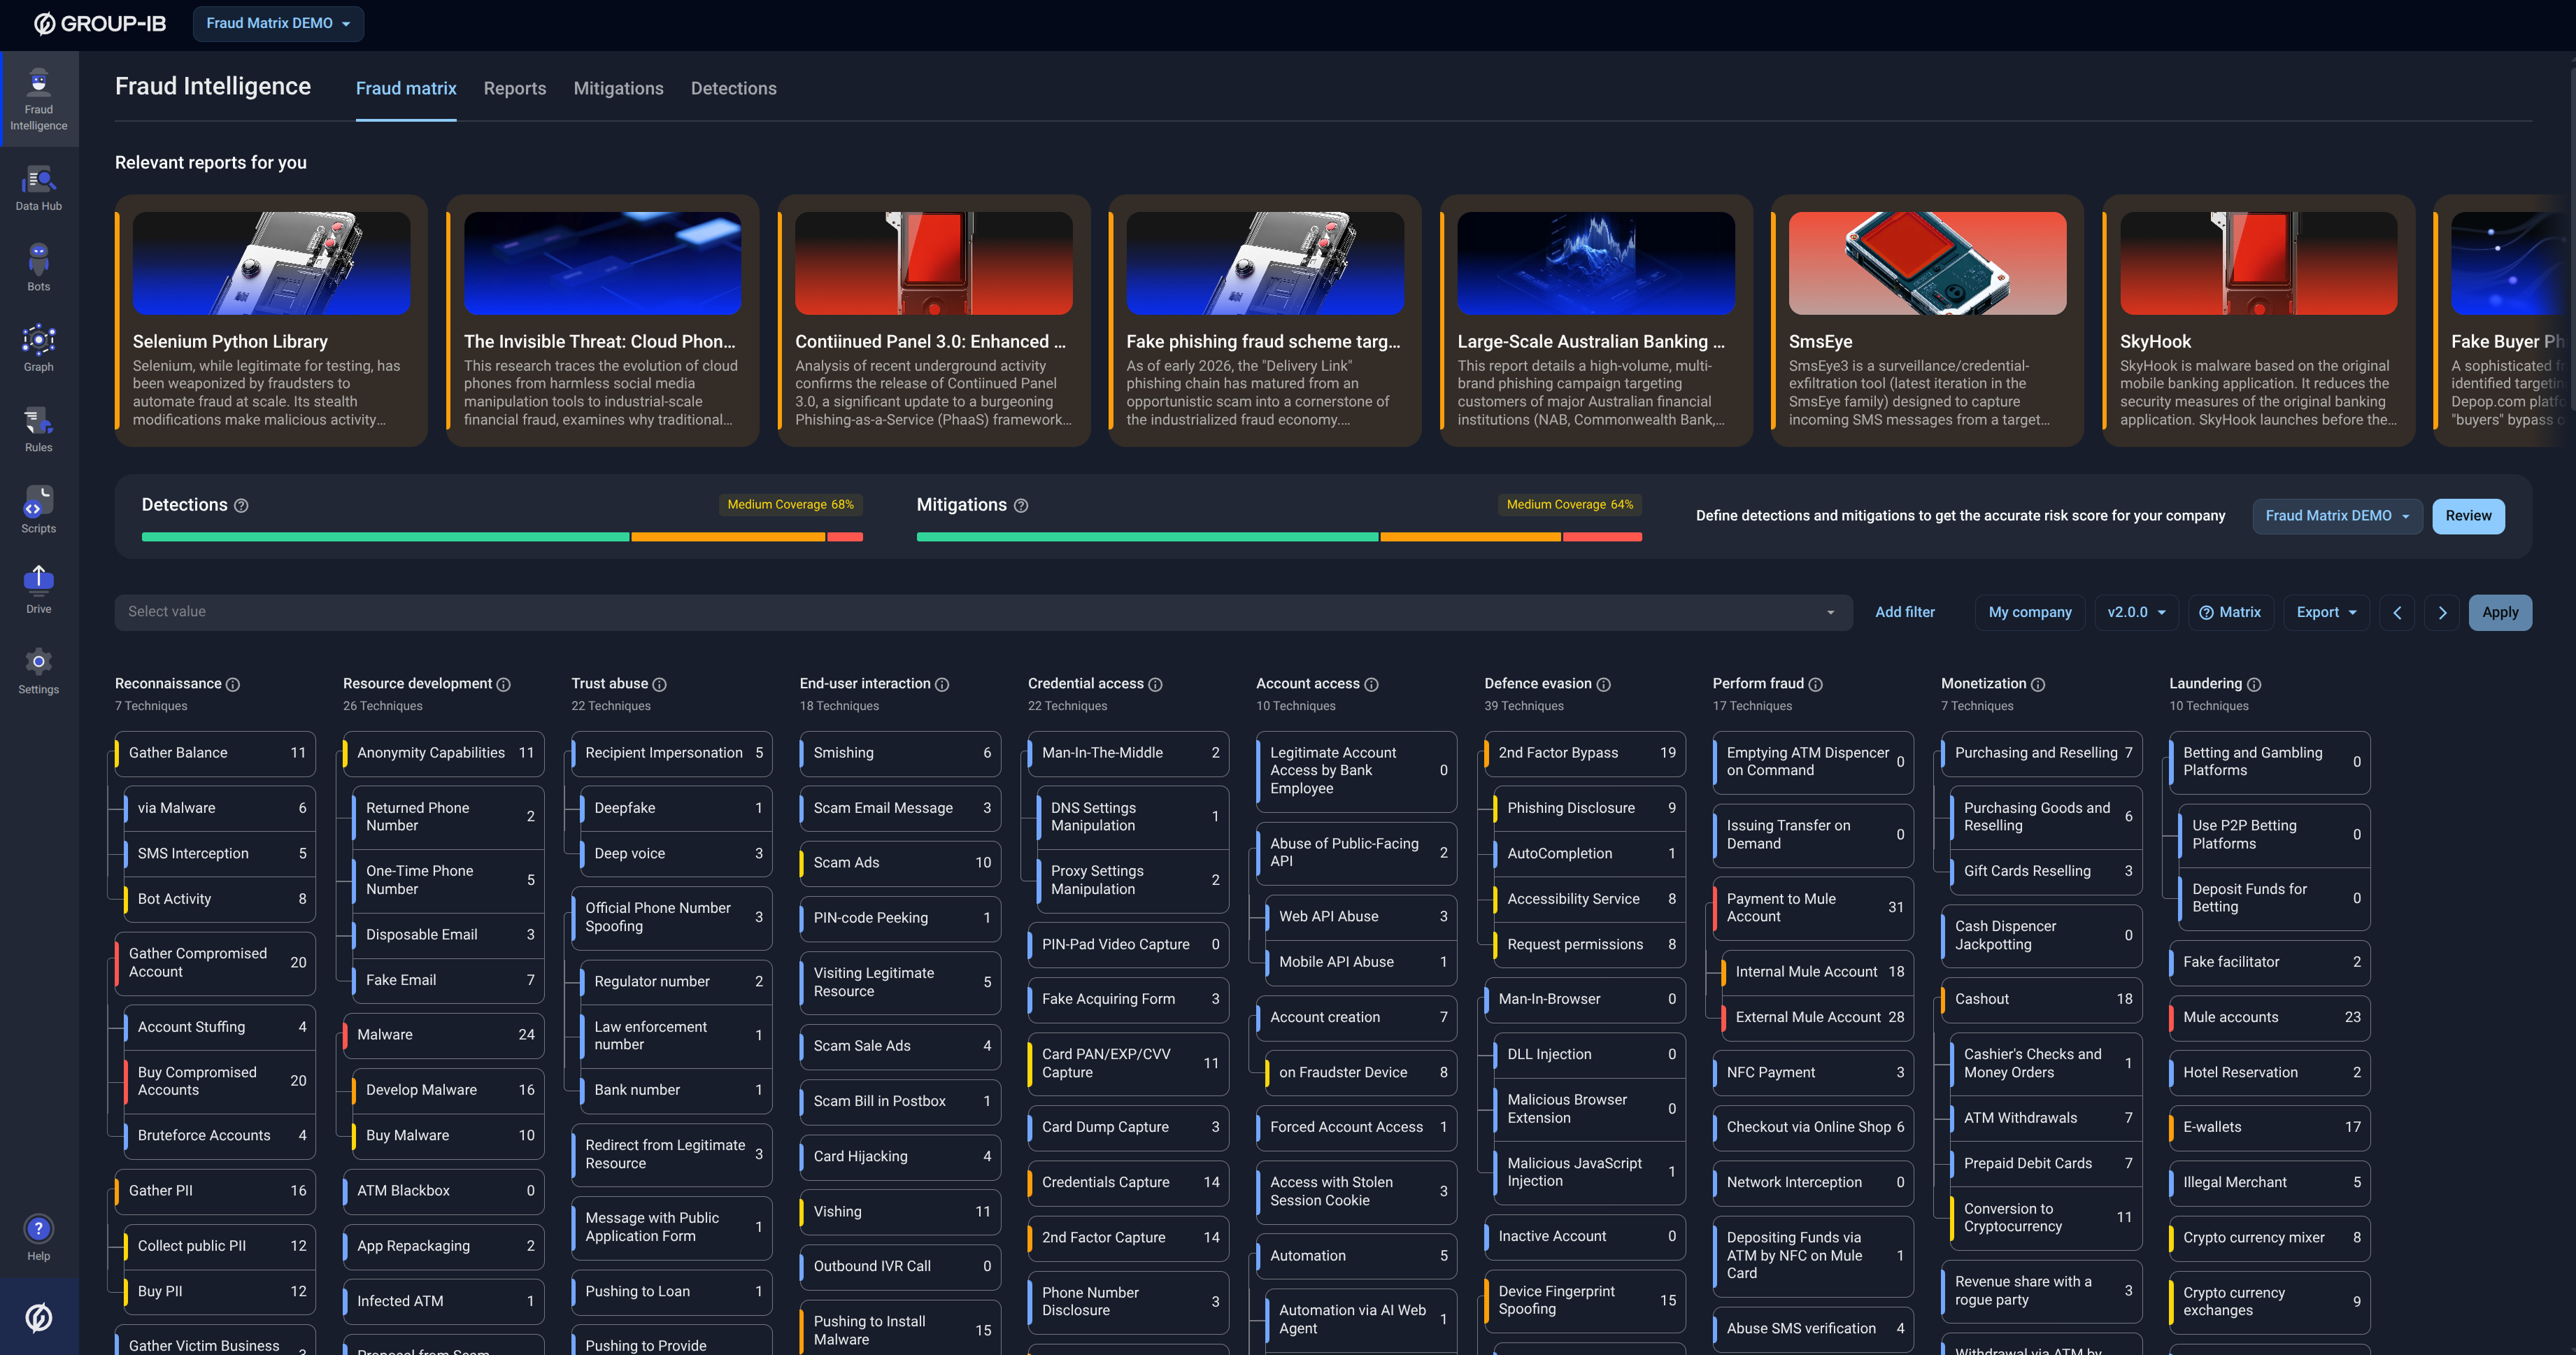Viewport: 2576px width, 1355px height.
Task: Open the Fraud Matrix DEMO header dropdown
Action: point(278,23)
